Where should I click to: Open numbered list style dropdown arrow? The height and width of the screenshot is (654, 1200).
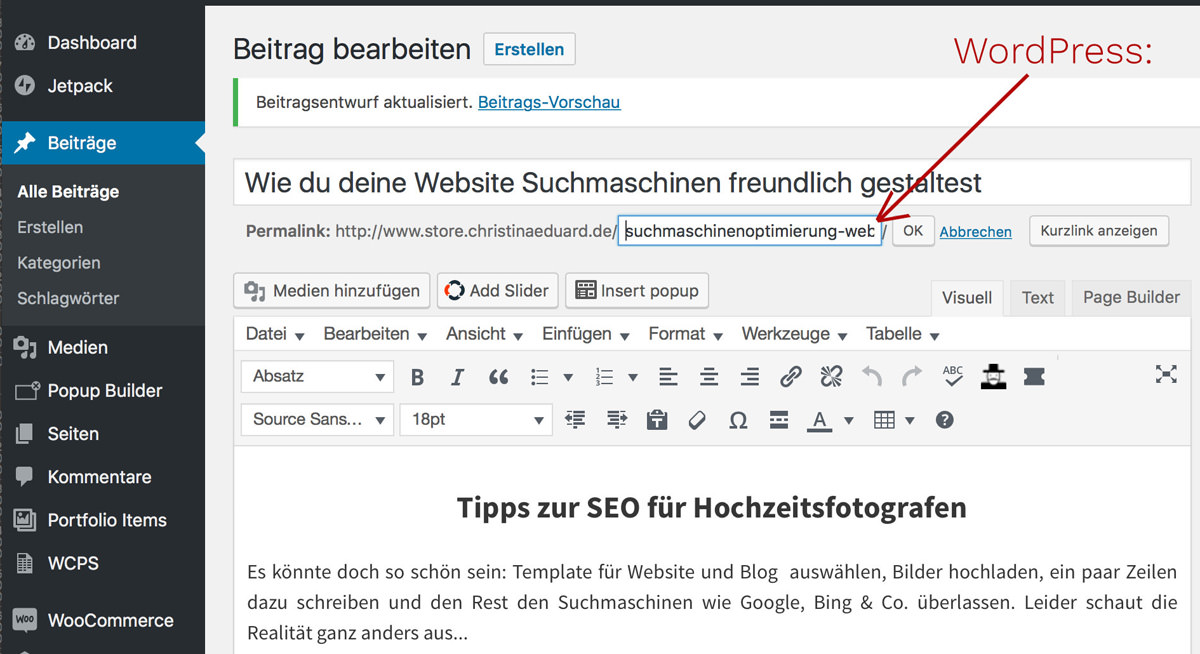(x=633, y=378)
